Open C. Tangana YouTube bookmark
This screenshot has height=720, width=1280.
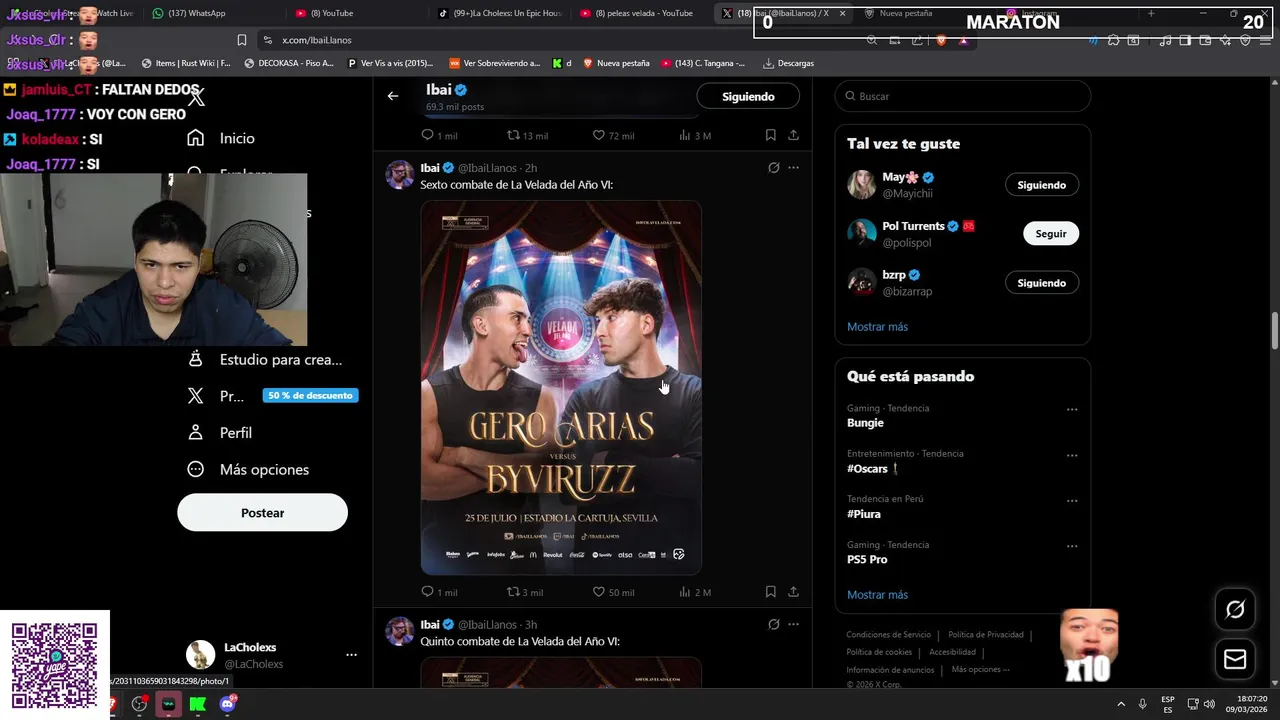pyautogui.click(x=703, y=63)
